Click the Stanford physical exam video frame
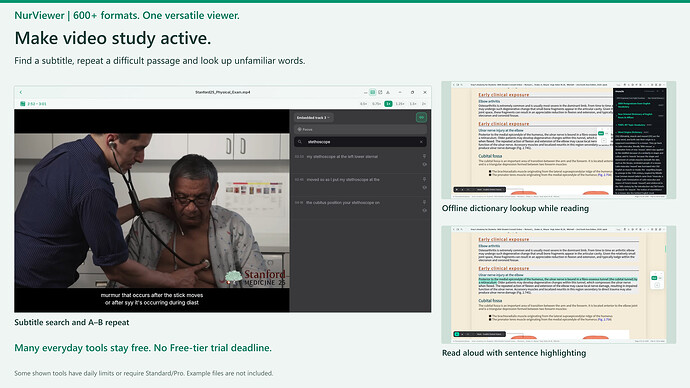The width and height of the screenshot is (690, 388). point(152,210)
